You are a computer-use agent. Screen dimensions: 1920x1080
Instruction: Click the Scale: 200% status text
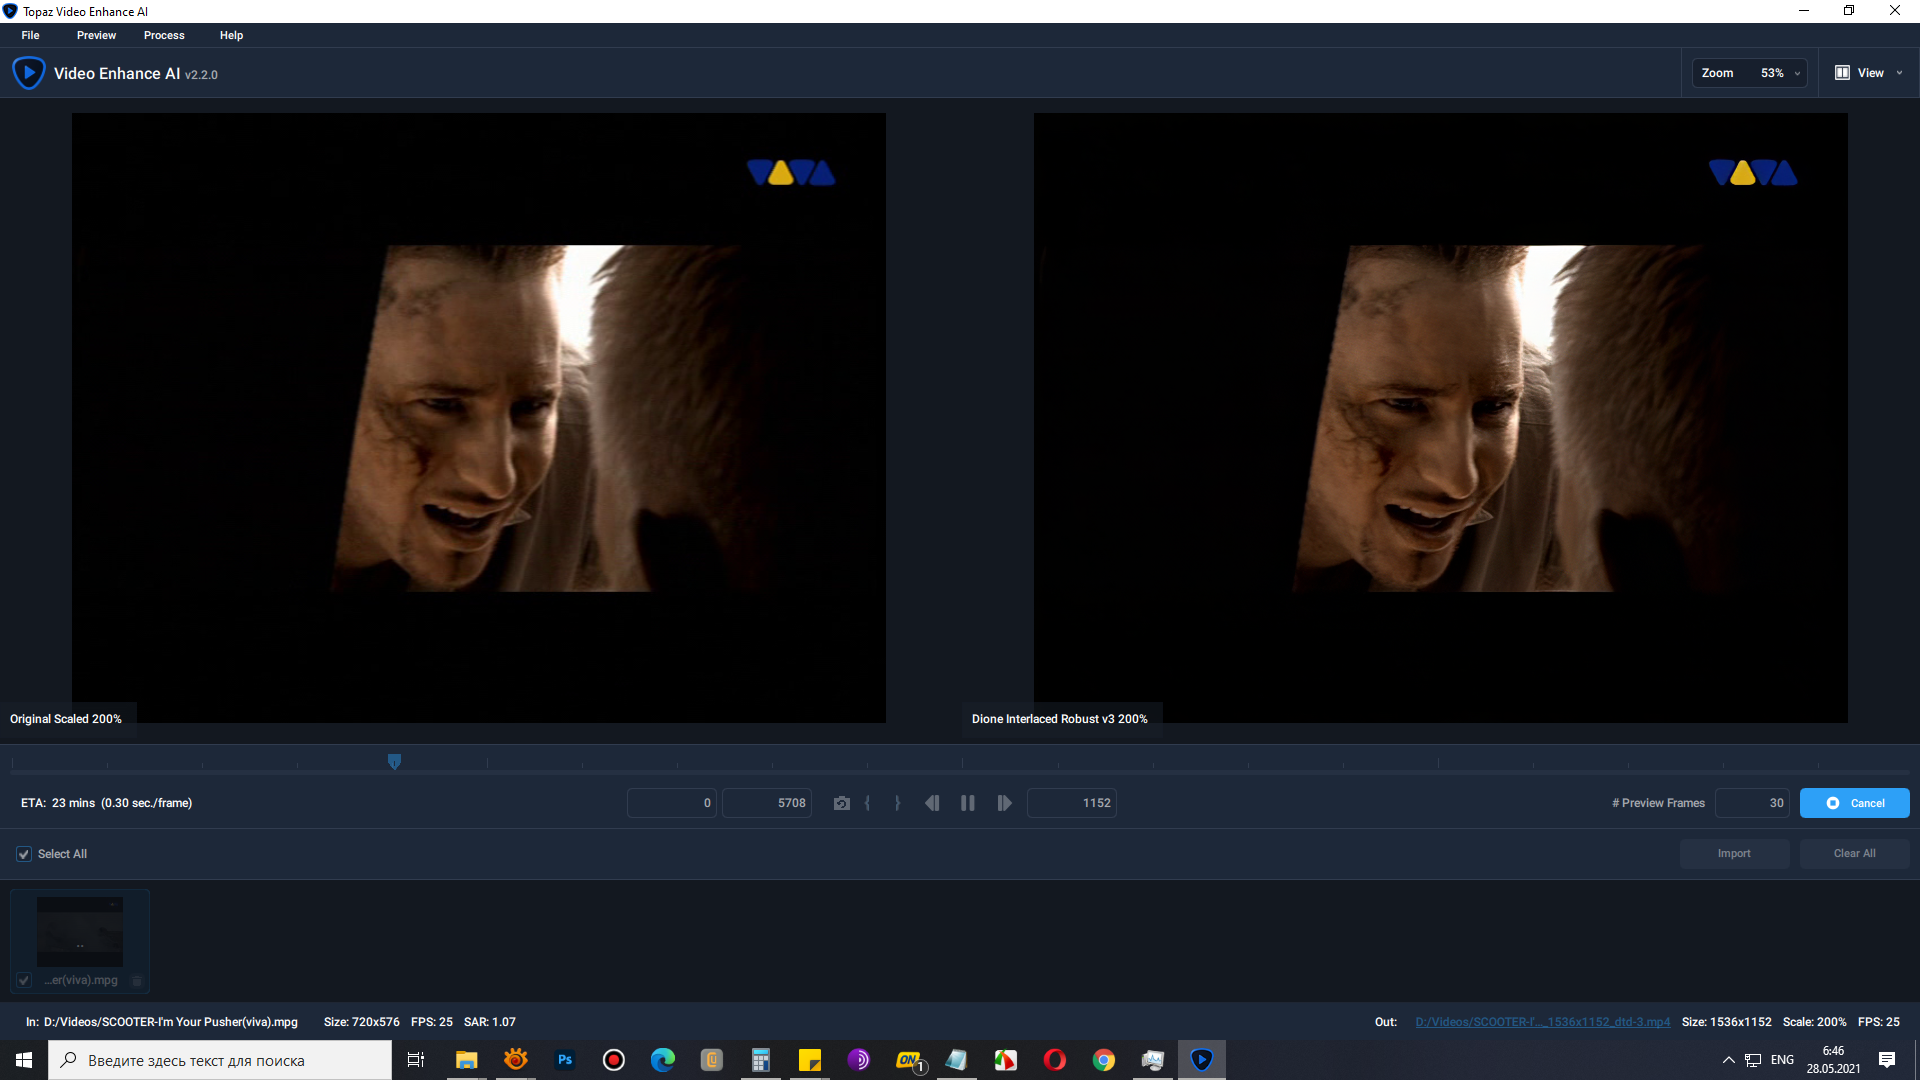[1815, 1022]
